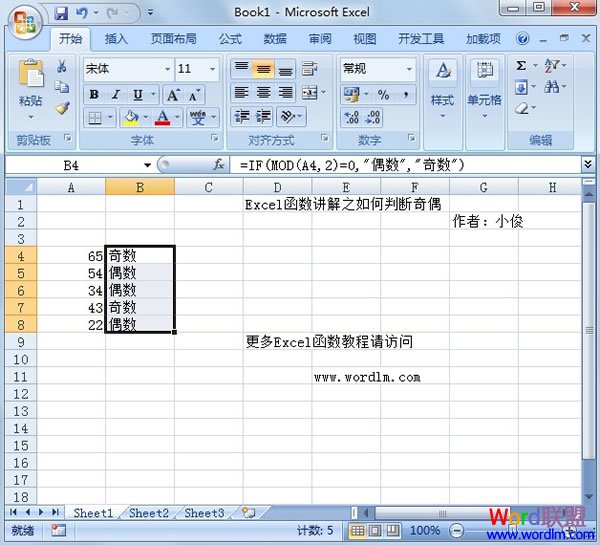Toggle wrap text in cell
Viewport: 600px width, 545px height.
(309, 69)
